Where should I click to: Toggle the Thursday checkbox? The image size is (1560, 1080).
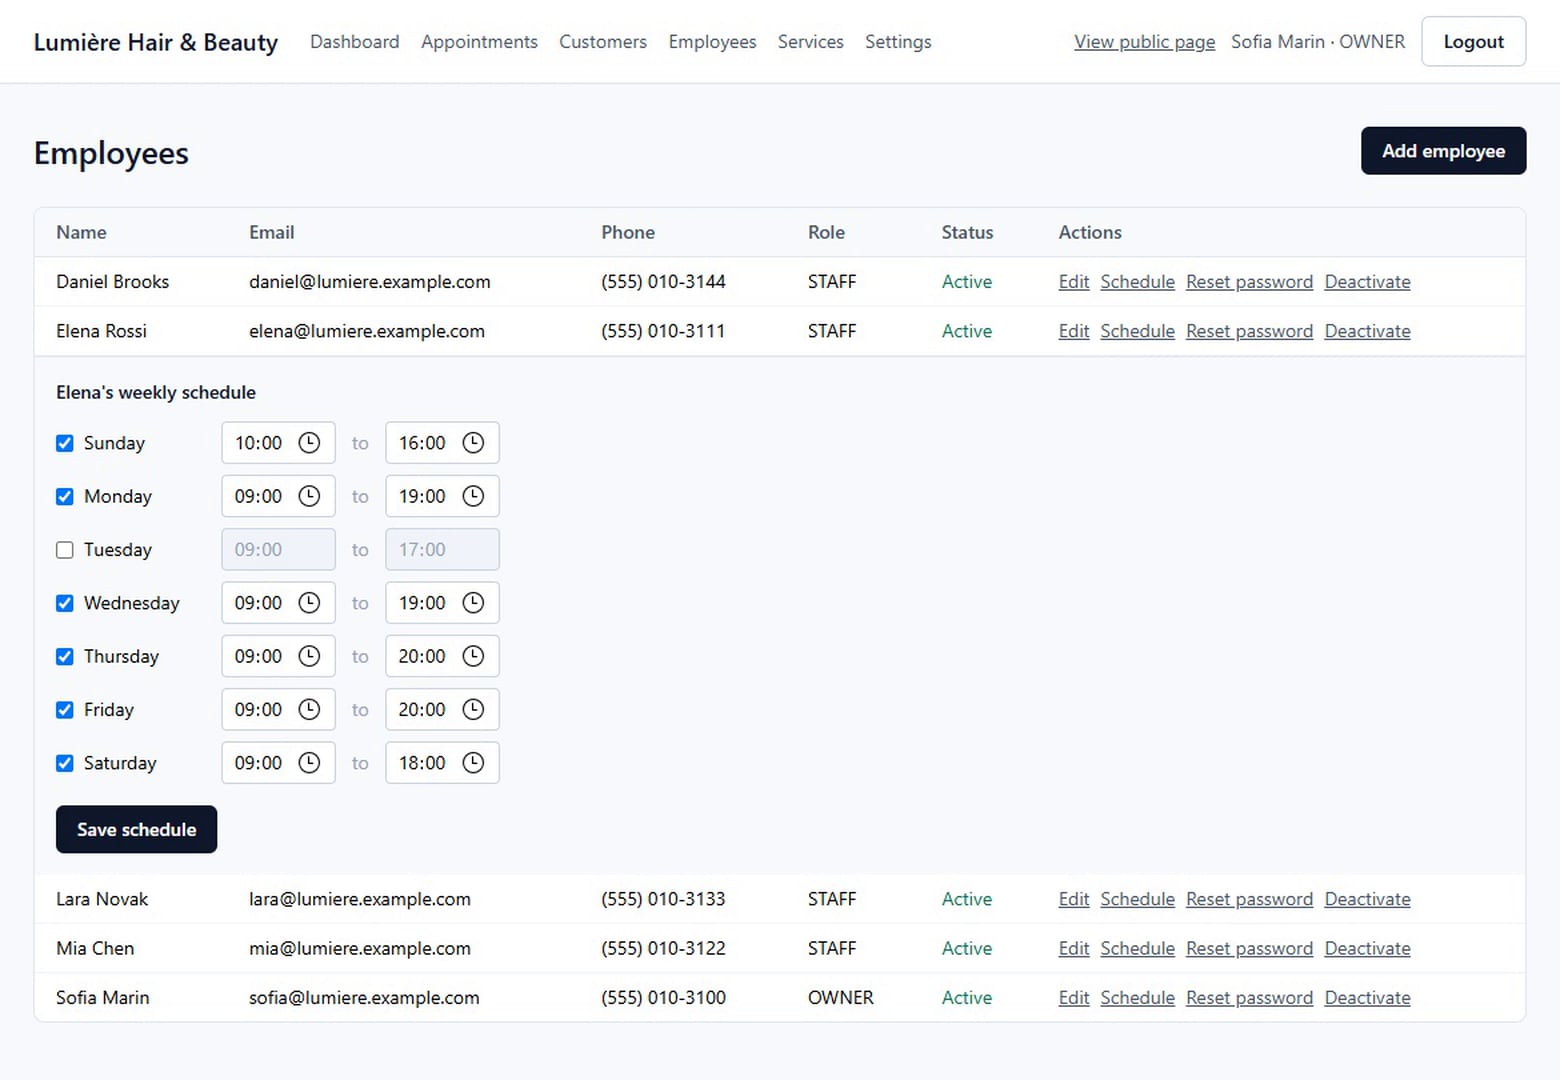pyautogui.click(x=65, y=656)
